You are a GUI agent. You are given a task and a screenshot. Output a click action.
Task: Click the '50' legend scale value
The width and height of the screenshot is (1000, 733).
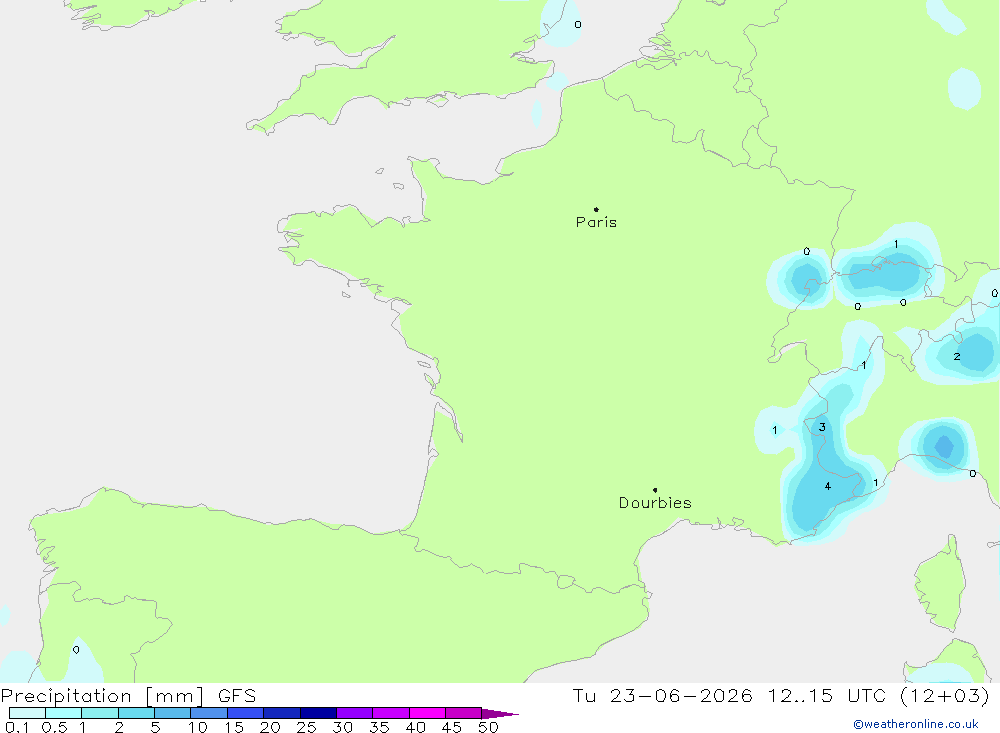pyautogui.click(x=488, y=727)
